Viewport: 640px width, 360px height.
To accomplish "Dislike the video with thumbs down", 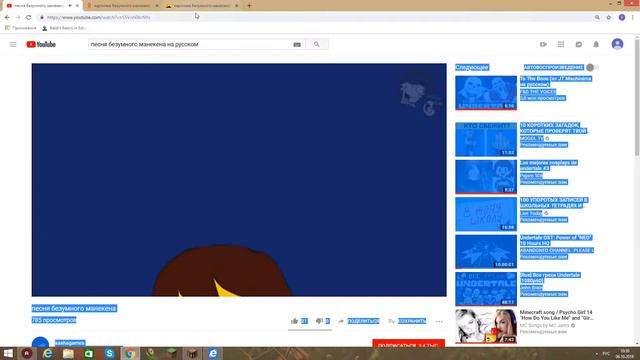I will click(319, 321).
